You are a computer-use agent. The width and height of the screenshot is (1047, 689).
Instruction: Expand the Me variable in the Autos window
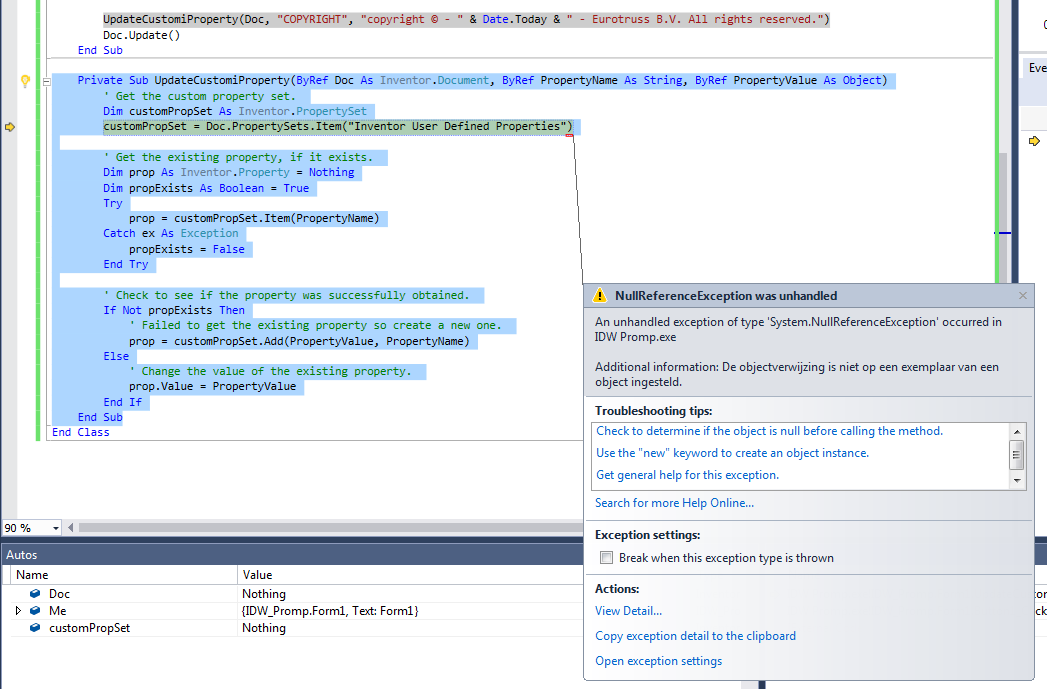tap(17, 610)
